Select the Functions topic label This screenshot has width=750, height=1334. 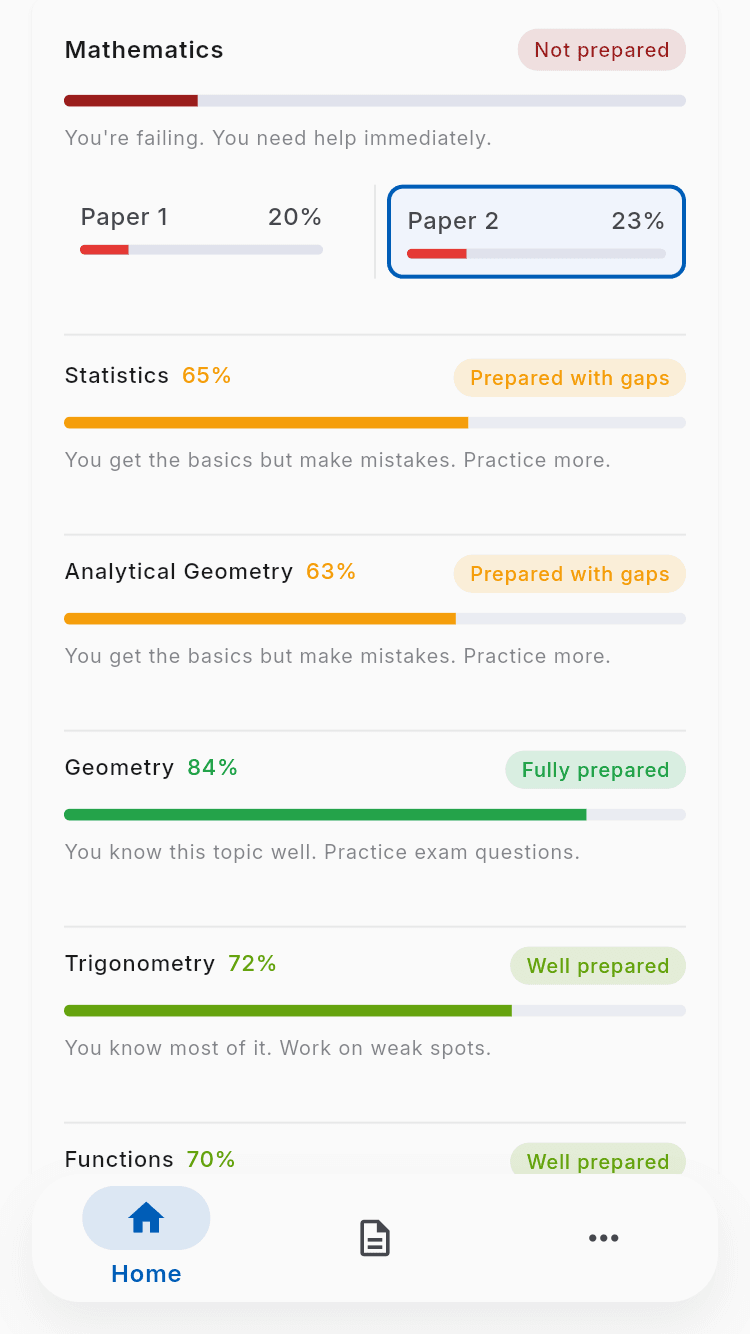[119, 1159]
